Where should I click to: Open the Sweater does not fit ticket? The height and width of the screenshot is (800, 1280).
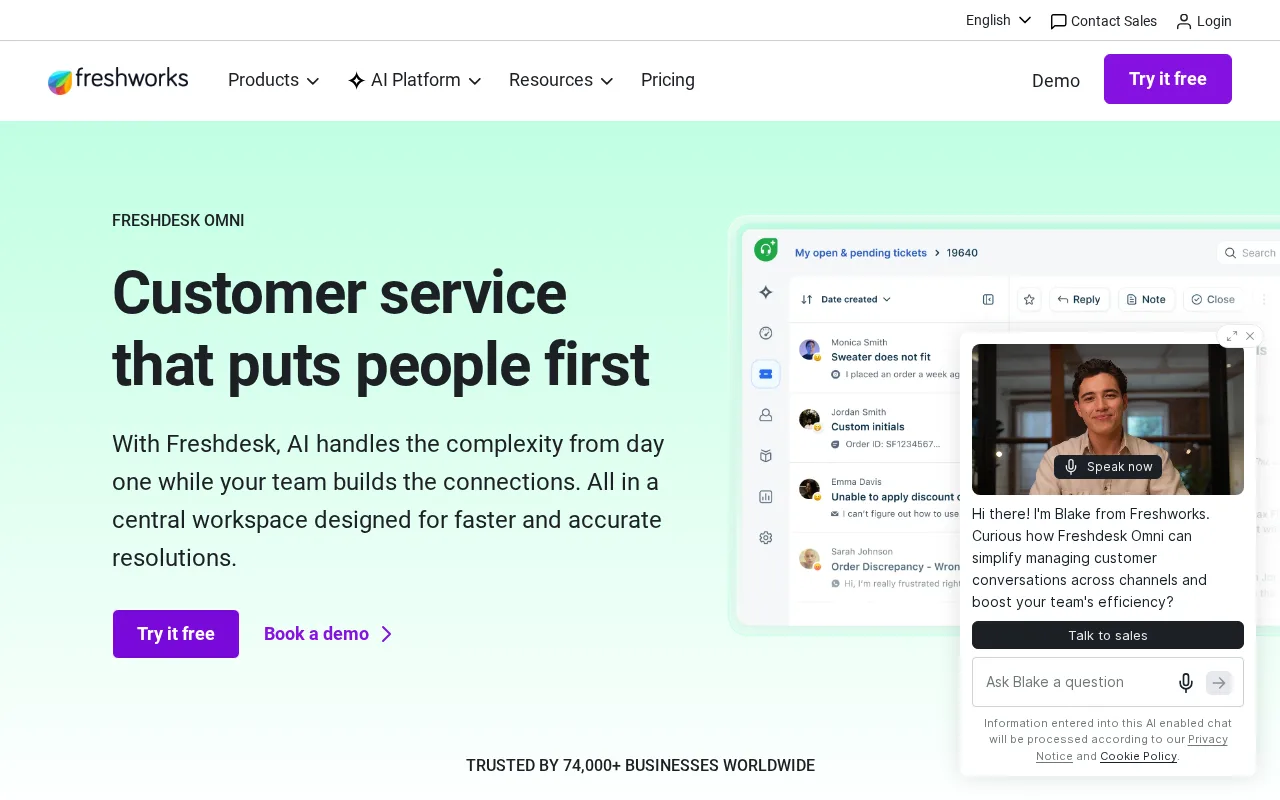click(x=880, y=357)
